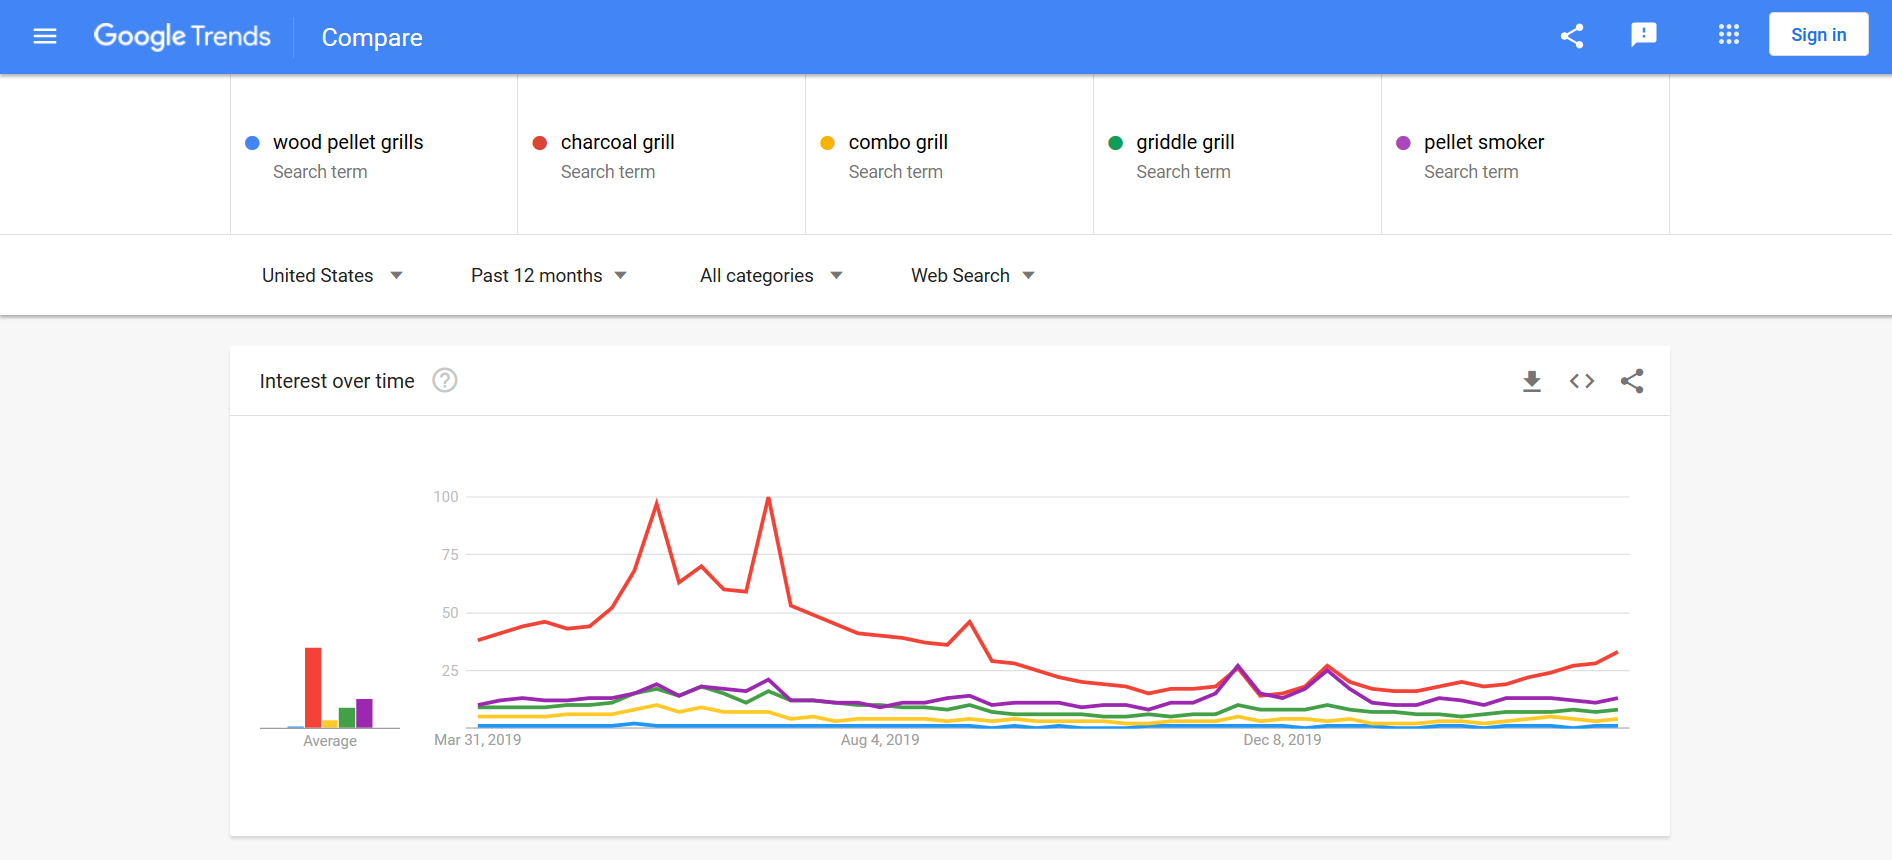The height and width of the screenshot is (860, 1892).
Task: Go to Google Trends home logo
Action: tap(182, 37)
